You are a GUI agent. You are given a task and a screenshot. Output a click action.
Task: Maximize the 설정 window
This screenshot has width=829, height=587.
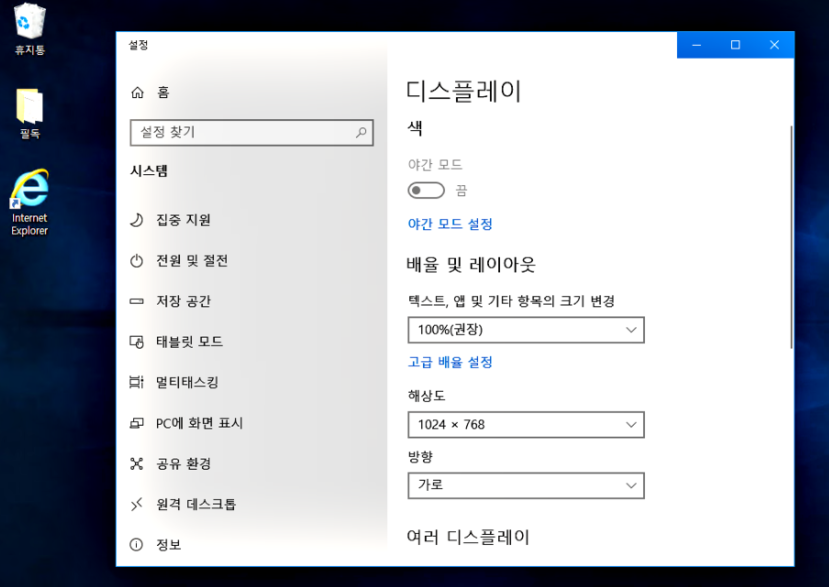[x=735, y=45]
